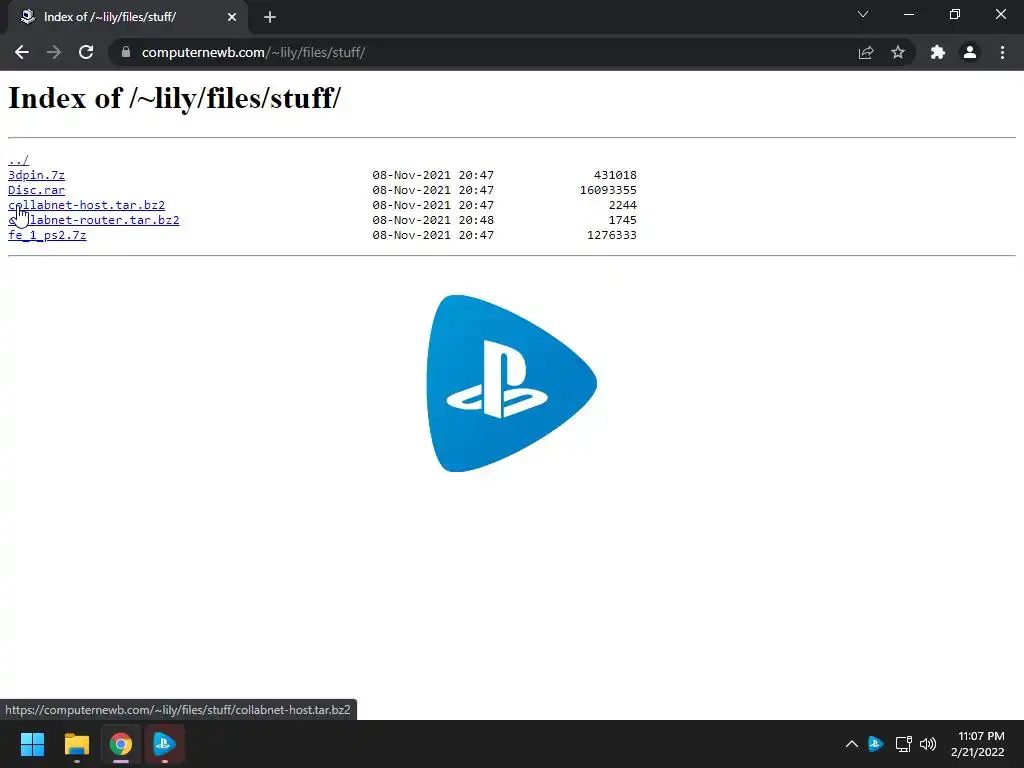Select the 'Index of /~lily/files/stuff/' tab
Screen dimensions: 1024x768
click(x=128, y=17)
